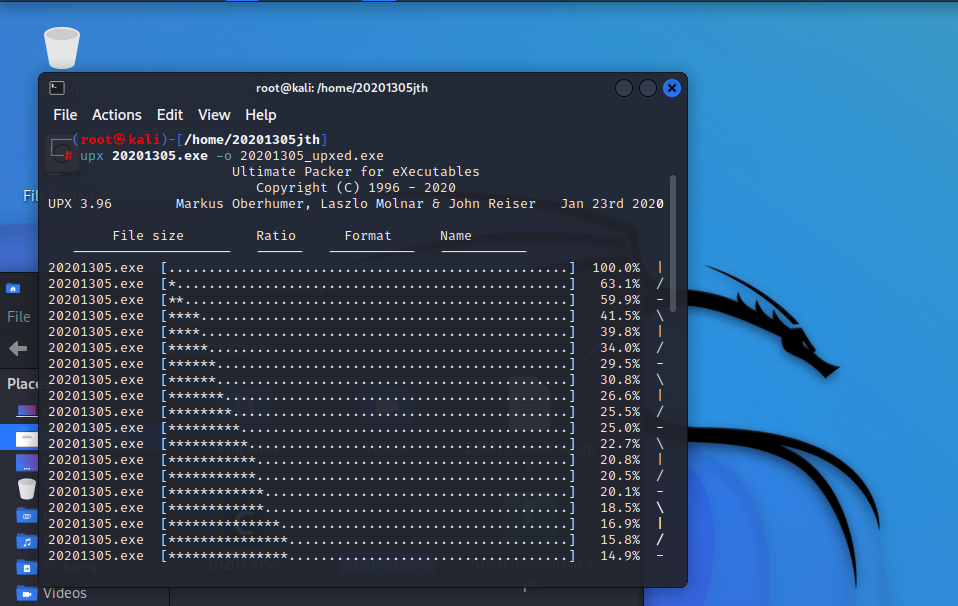Image resolution: width=958 pixels, height=606 pixels.
Task: Click the '100.0%' ratio value
Action: tap(616, 268)
